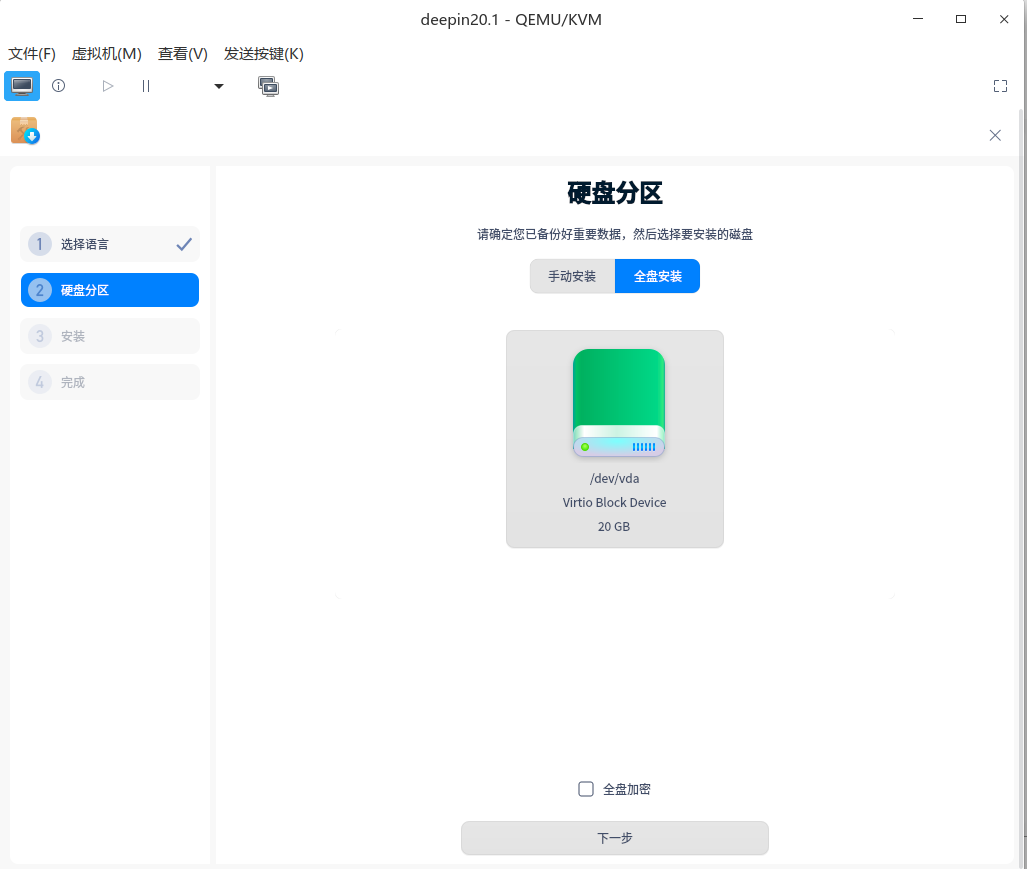The height and width of the screenshot is (869, 1027).
Task: Switch to fullscreen view
Action: pos(1000,86)
